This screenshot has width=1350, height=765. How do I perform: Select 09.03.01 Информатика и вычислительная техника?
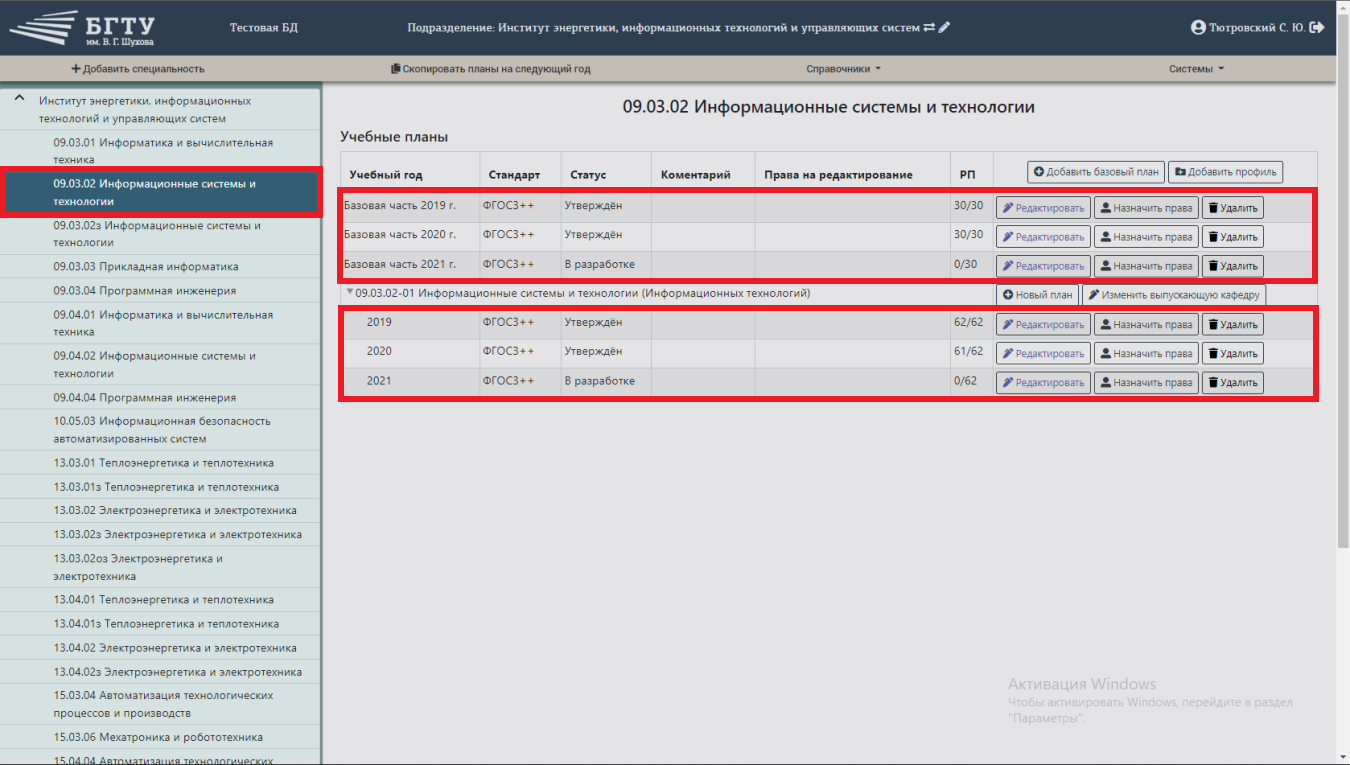160,151
